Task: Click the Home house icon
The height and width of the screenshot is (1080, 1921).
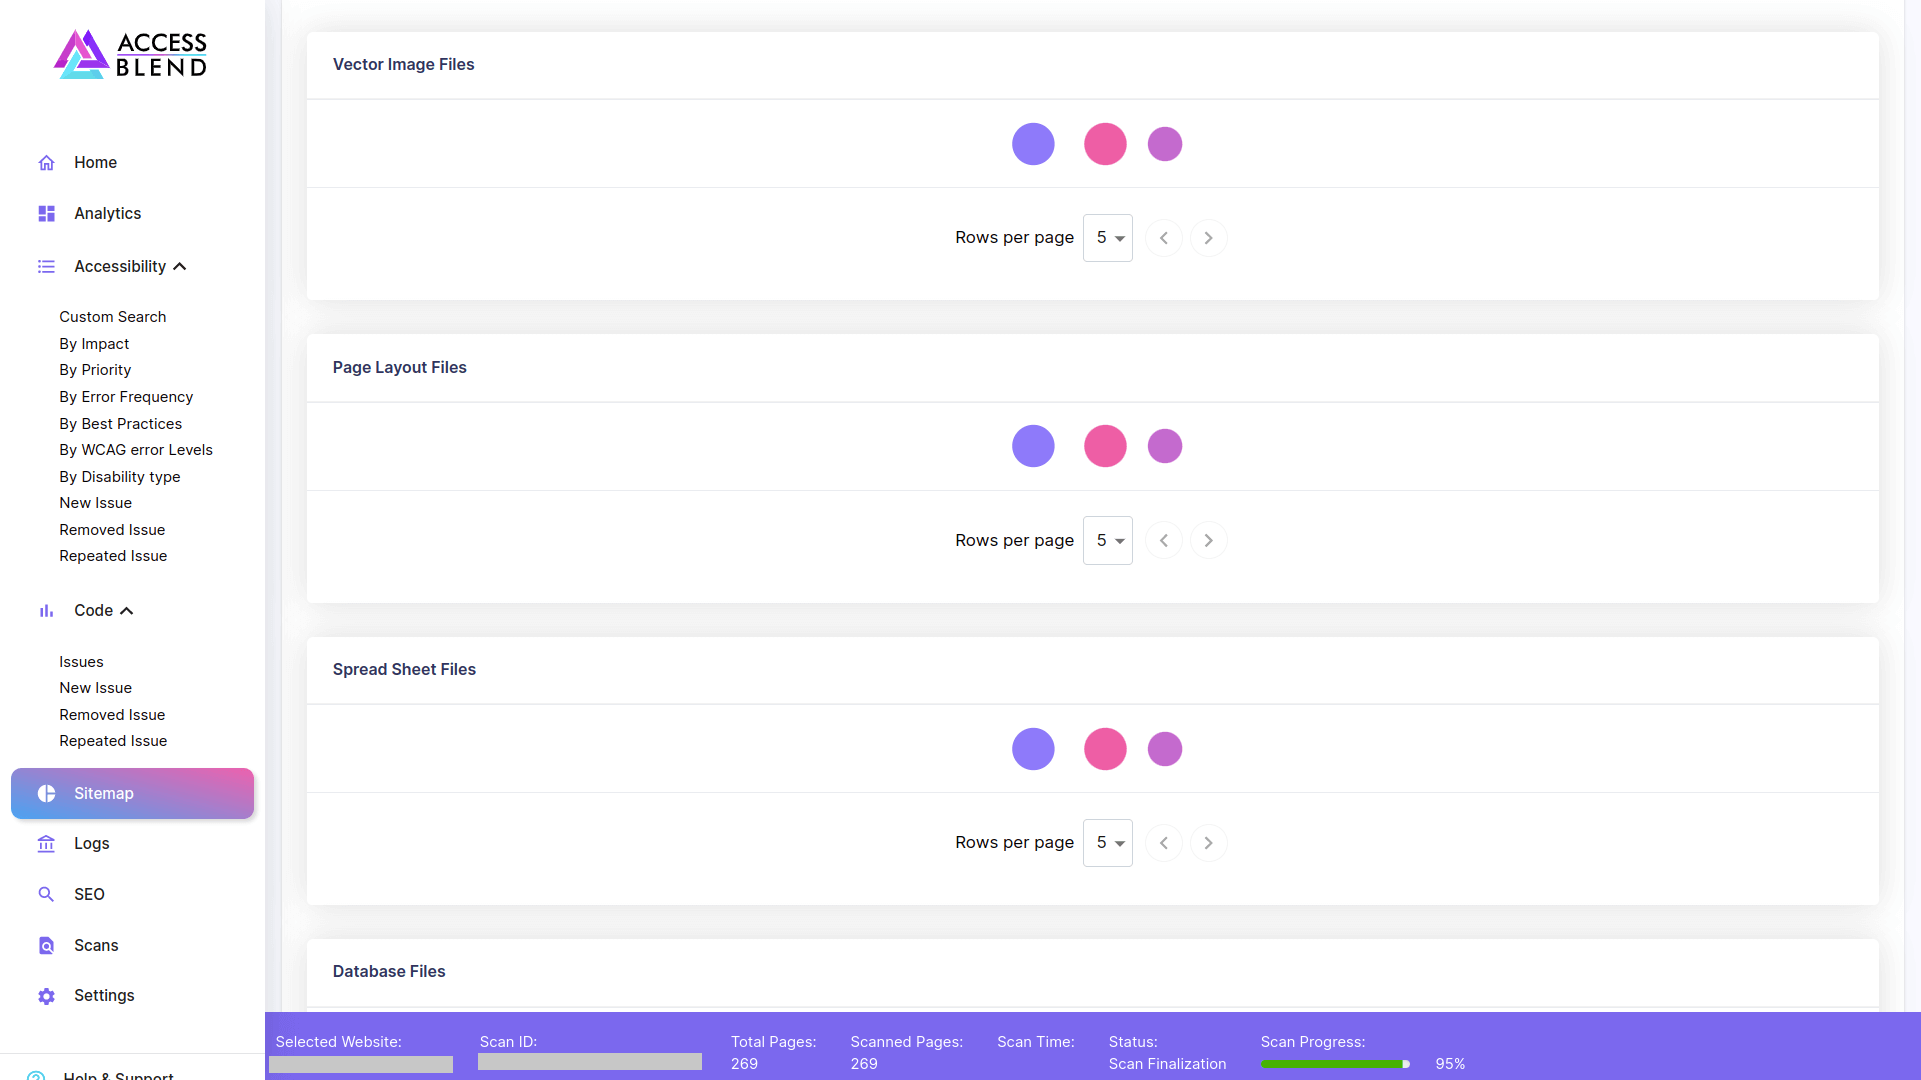Action: pos(46,163)
